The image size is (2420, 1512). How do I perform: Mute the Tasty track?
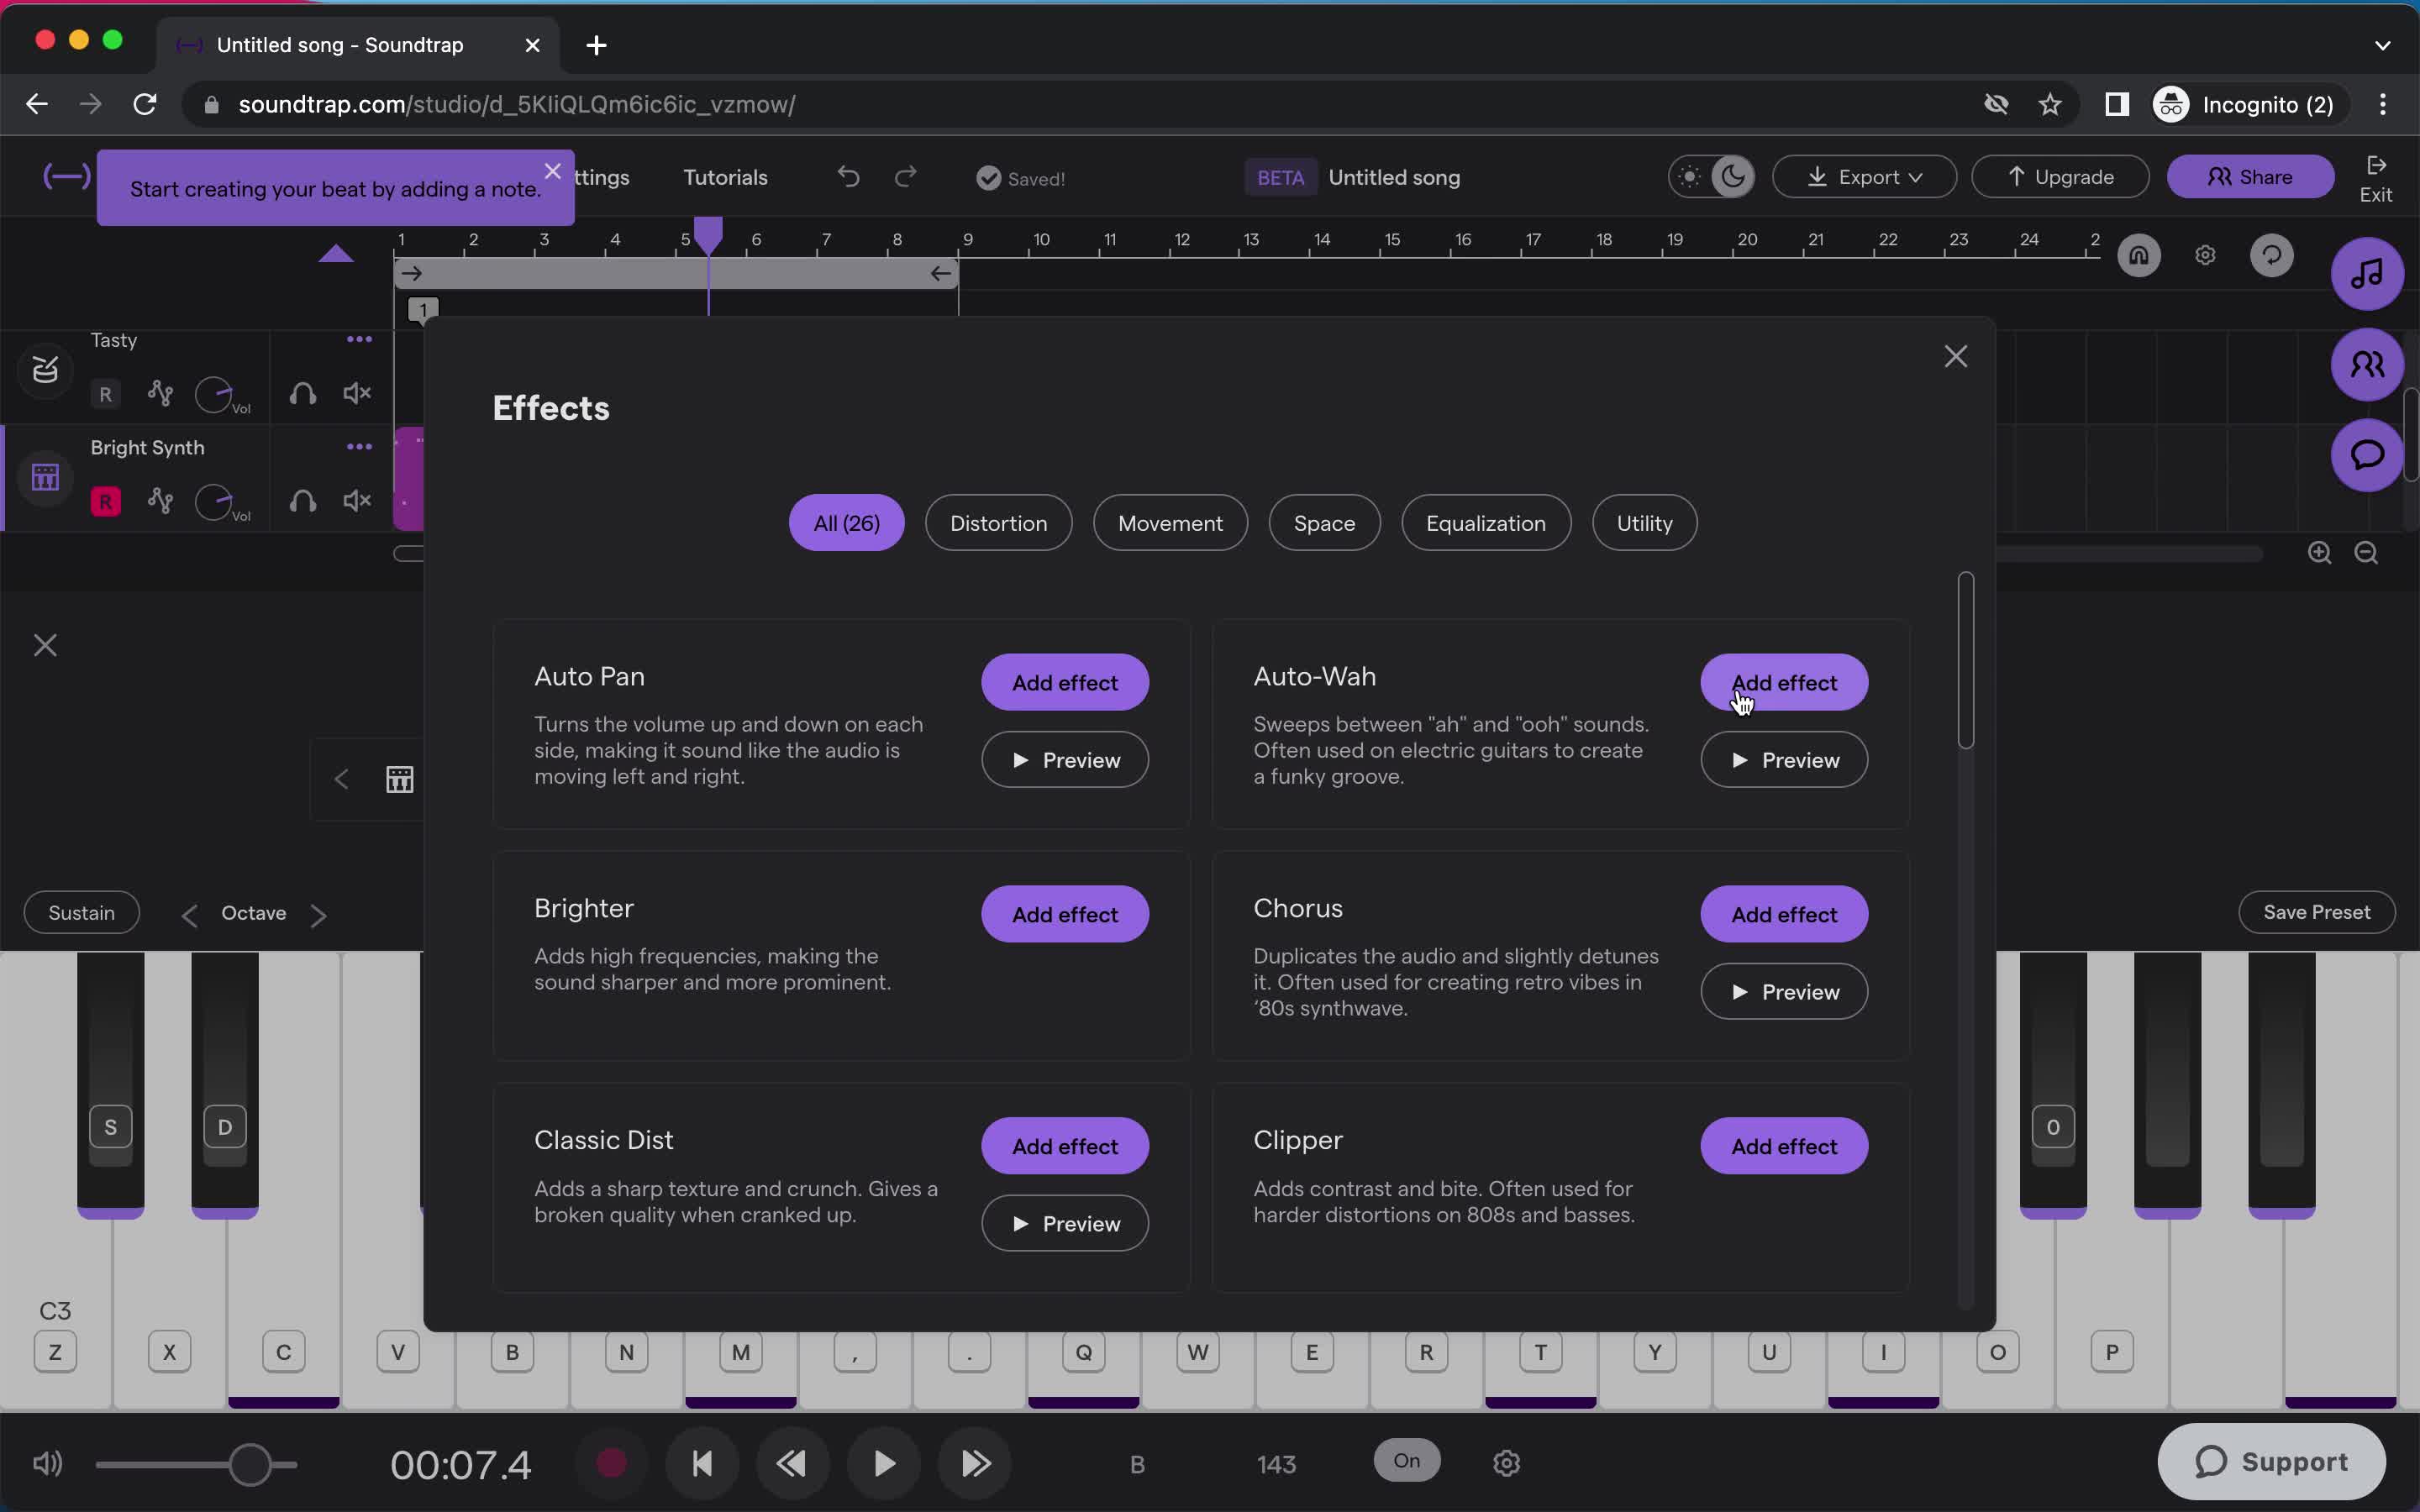point(355,394)
